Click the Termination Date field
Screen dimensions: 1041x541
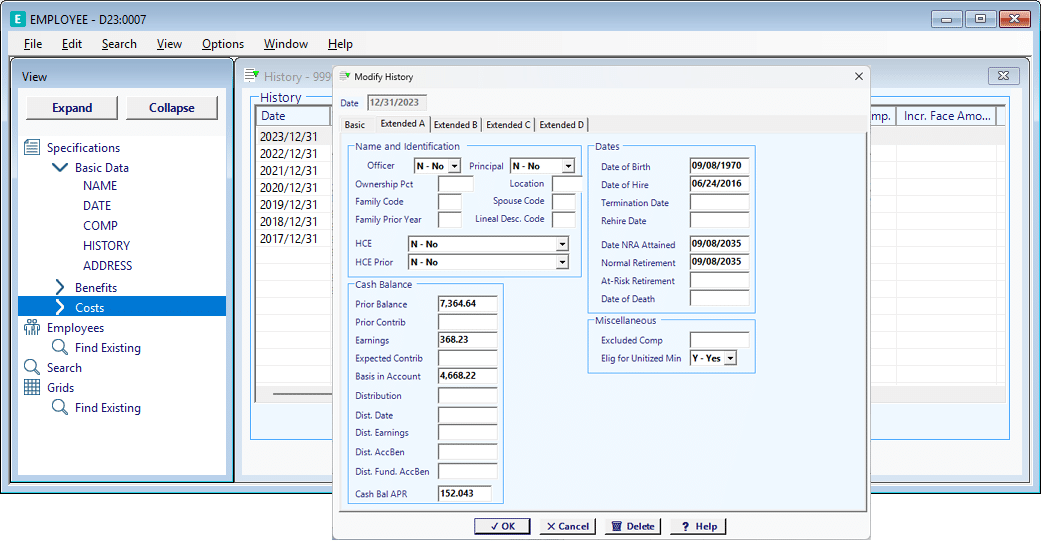click(720, 202)
